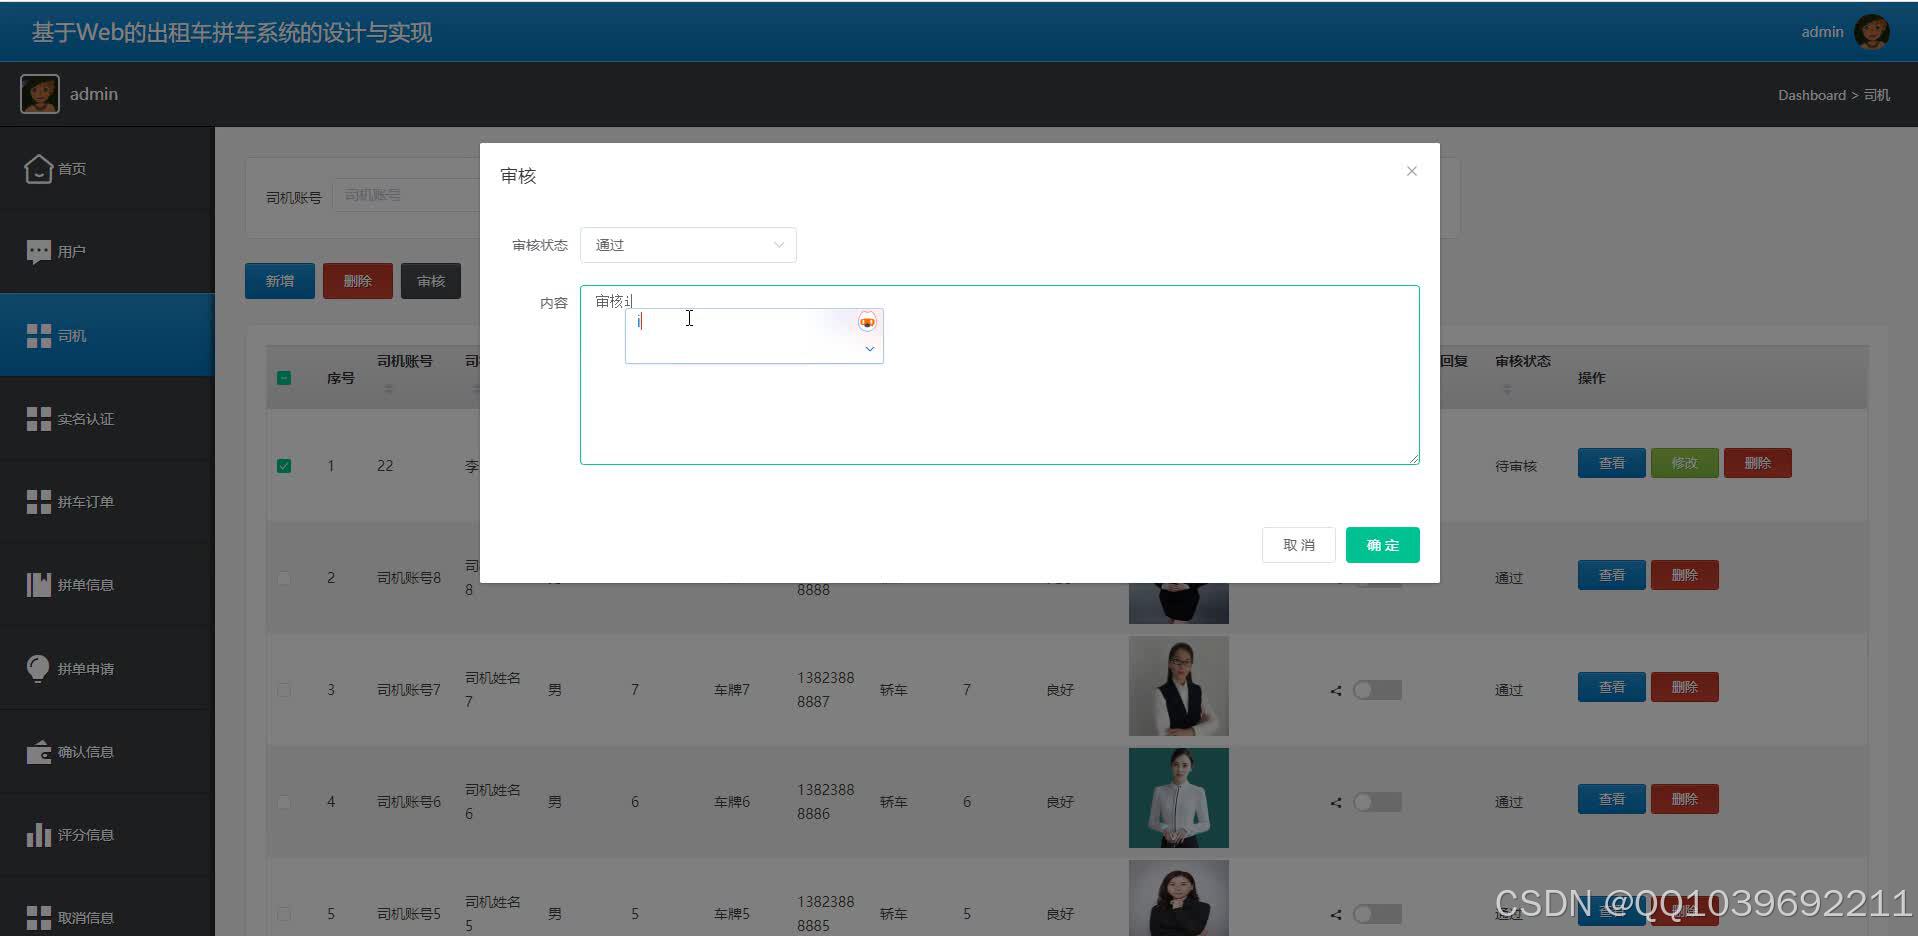Click the red 删除 button above the table
This screenshot has height=936, width=1918.
tap(358, 281)
